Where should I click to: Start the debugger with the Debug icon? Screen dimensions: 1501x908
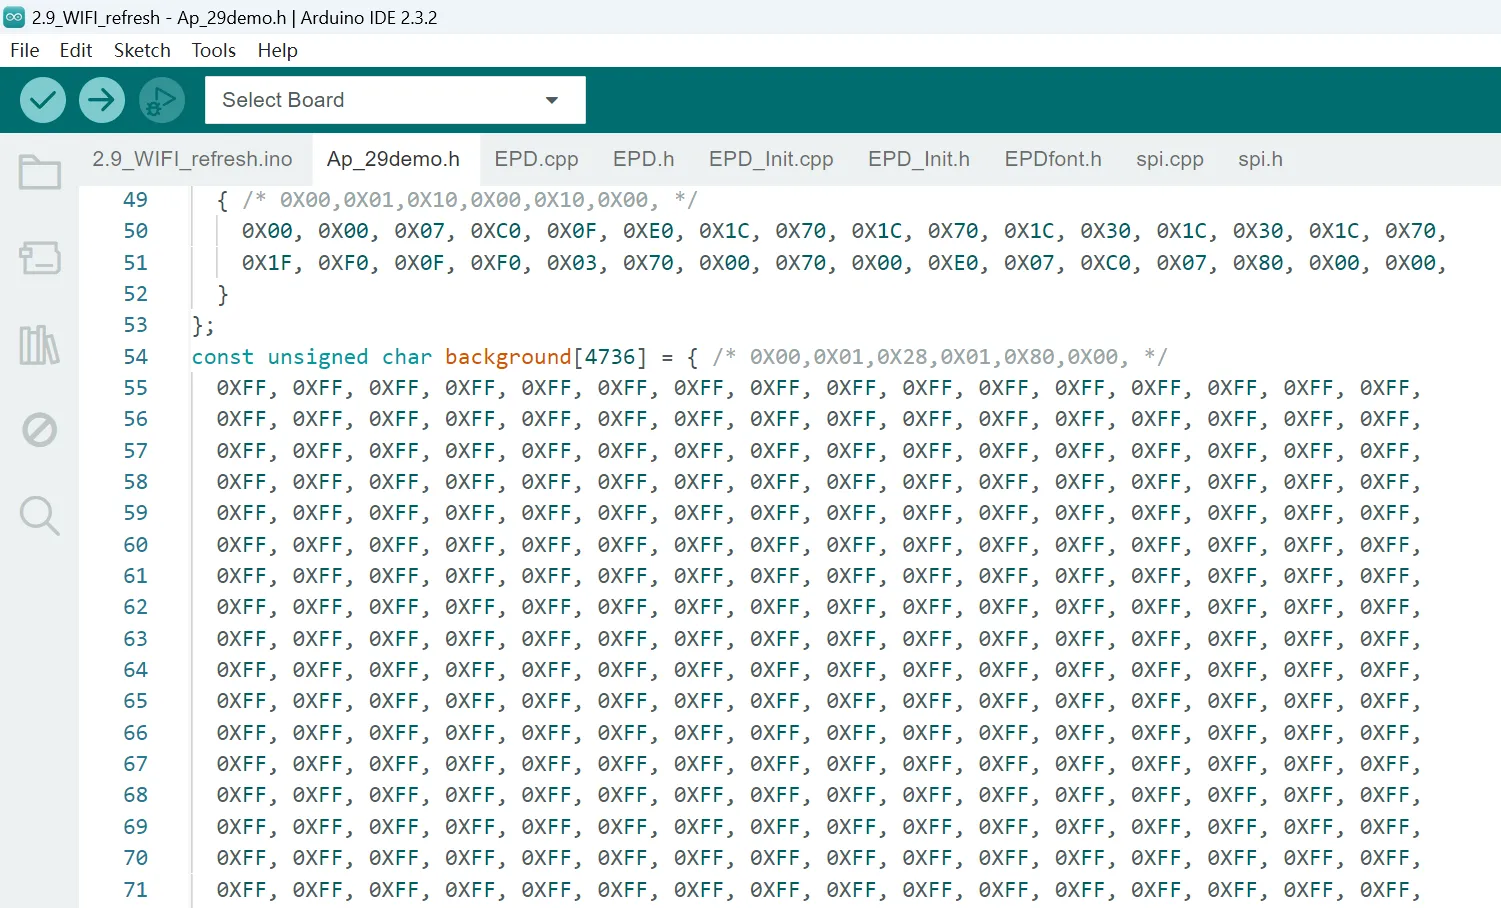161,100
